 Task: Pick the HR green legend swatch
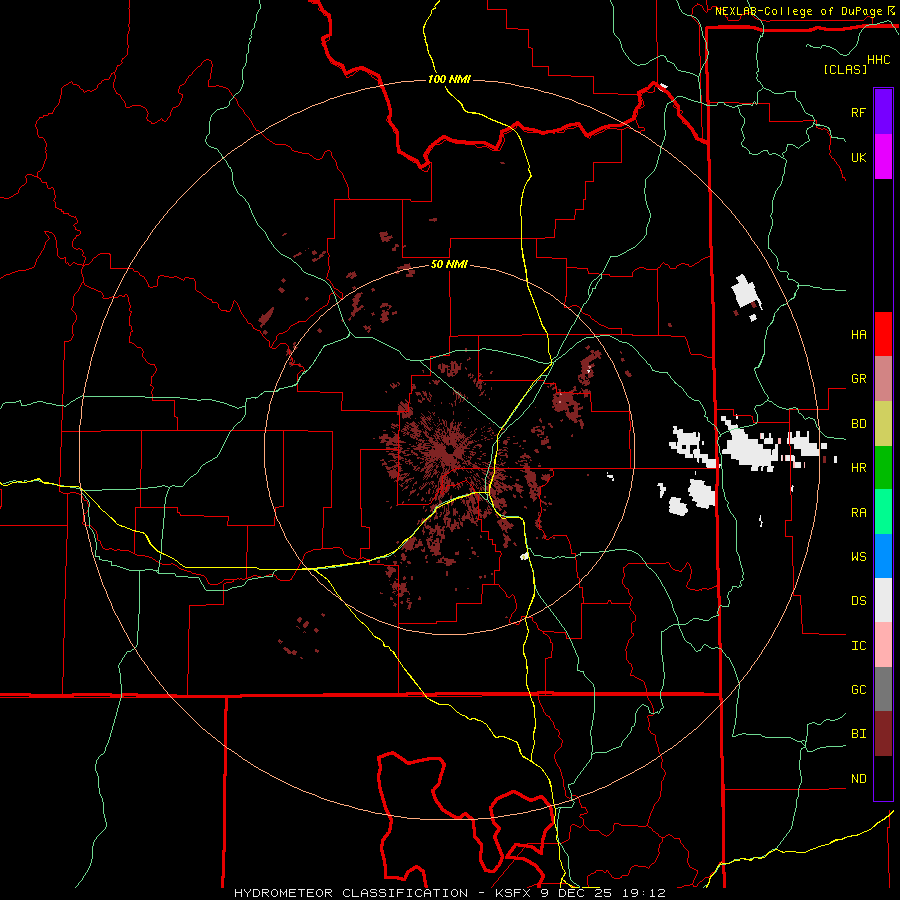pos(883,468)
